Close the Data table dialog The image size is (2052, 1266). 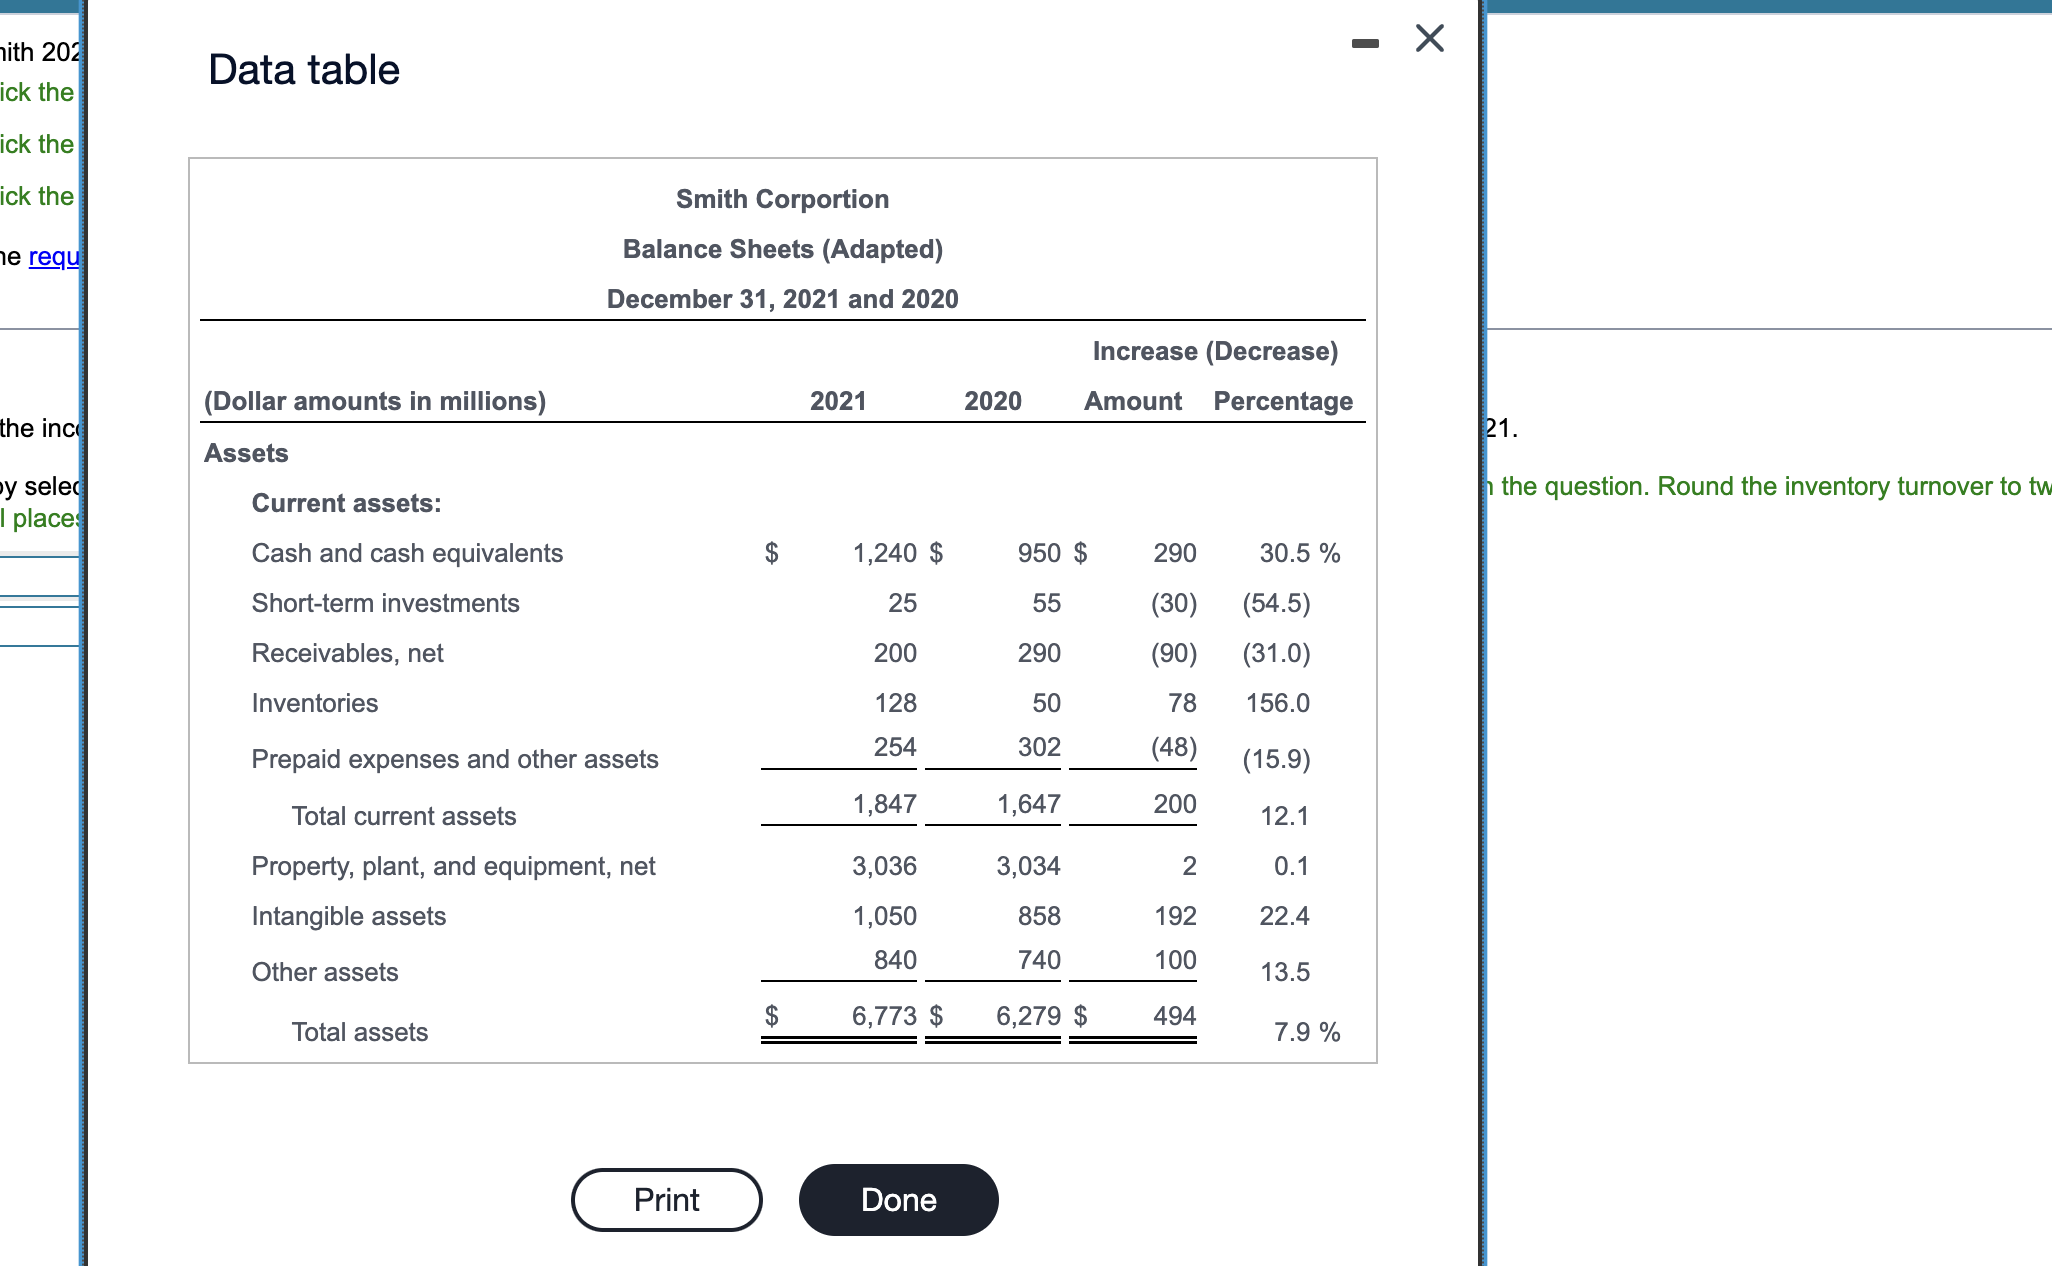pos(1430,39)
